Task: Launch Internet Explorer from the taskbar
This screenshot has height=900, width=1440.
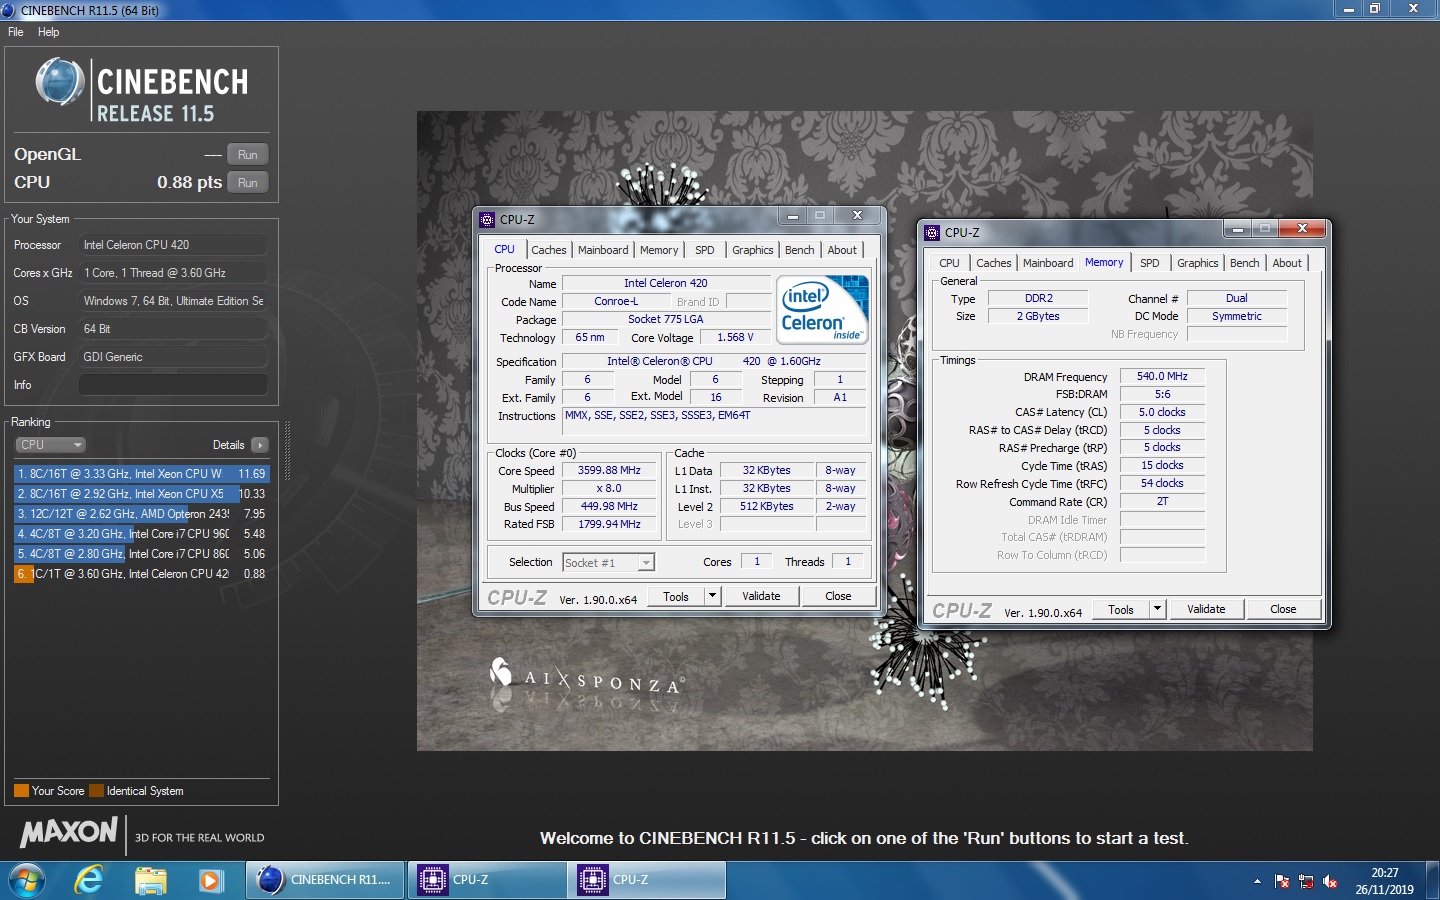Action: click(x=89, y=880)
